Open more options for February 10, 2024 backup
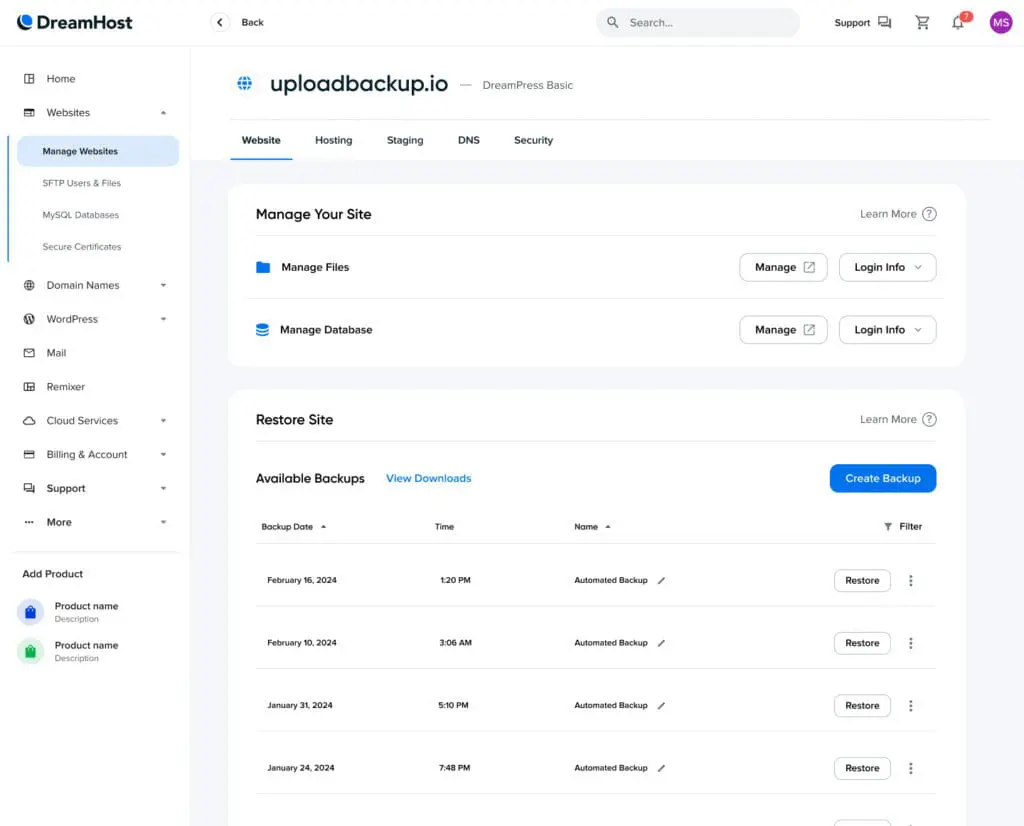 (910, 643)
